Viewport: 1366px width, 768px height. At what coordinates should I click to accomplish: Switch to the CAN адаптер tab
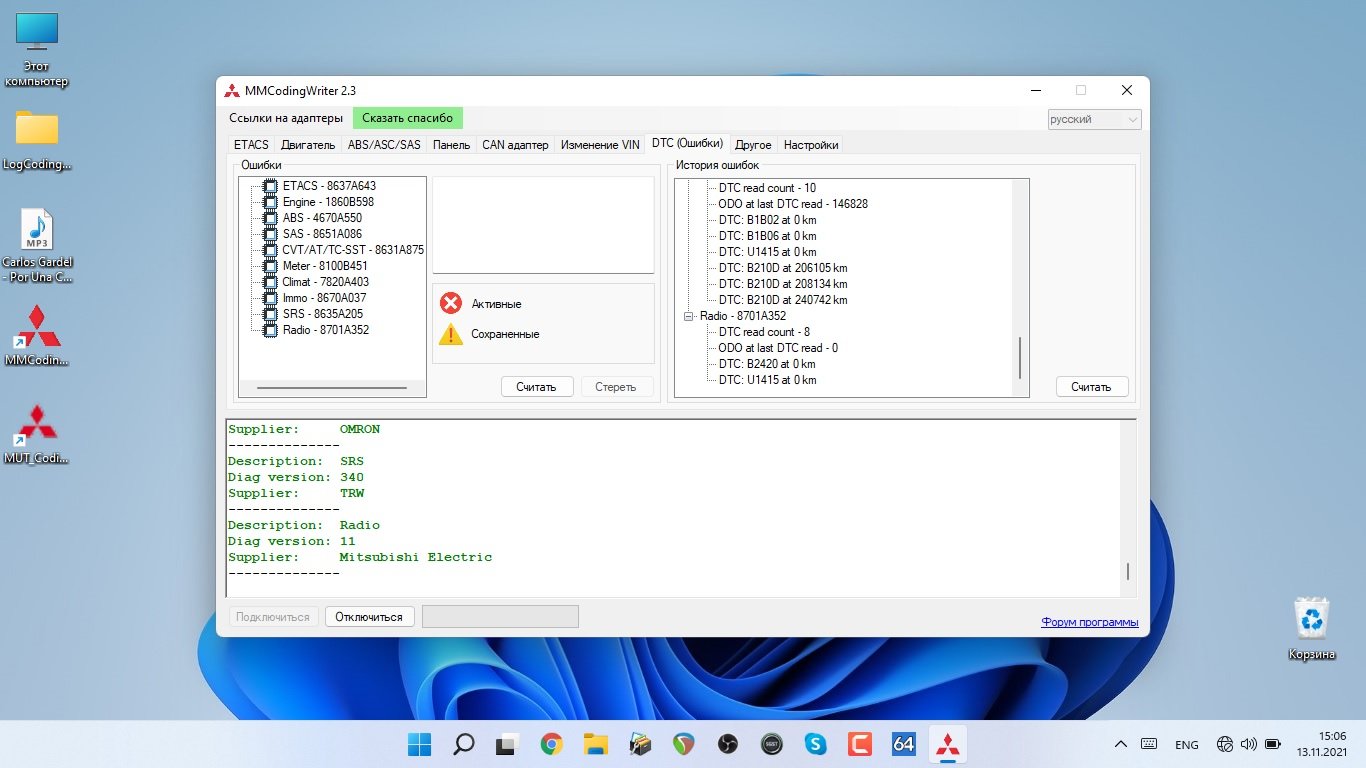515,145
